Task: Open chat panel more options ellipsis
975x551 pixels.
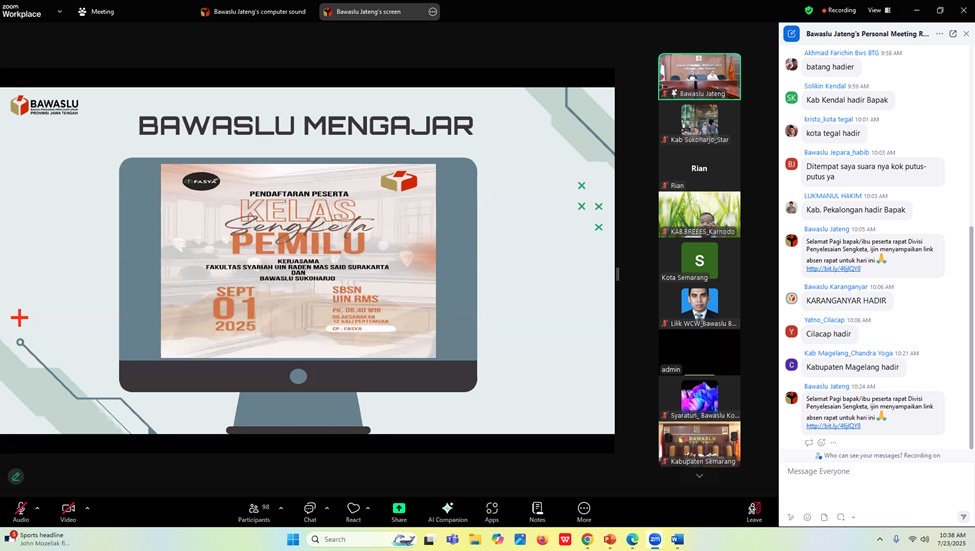Action: (940, 34)
